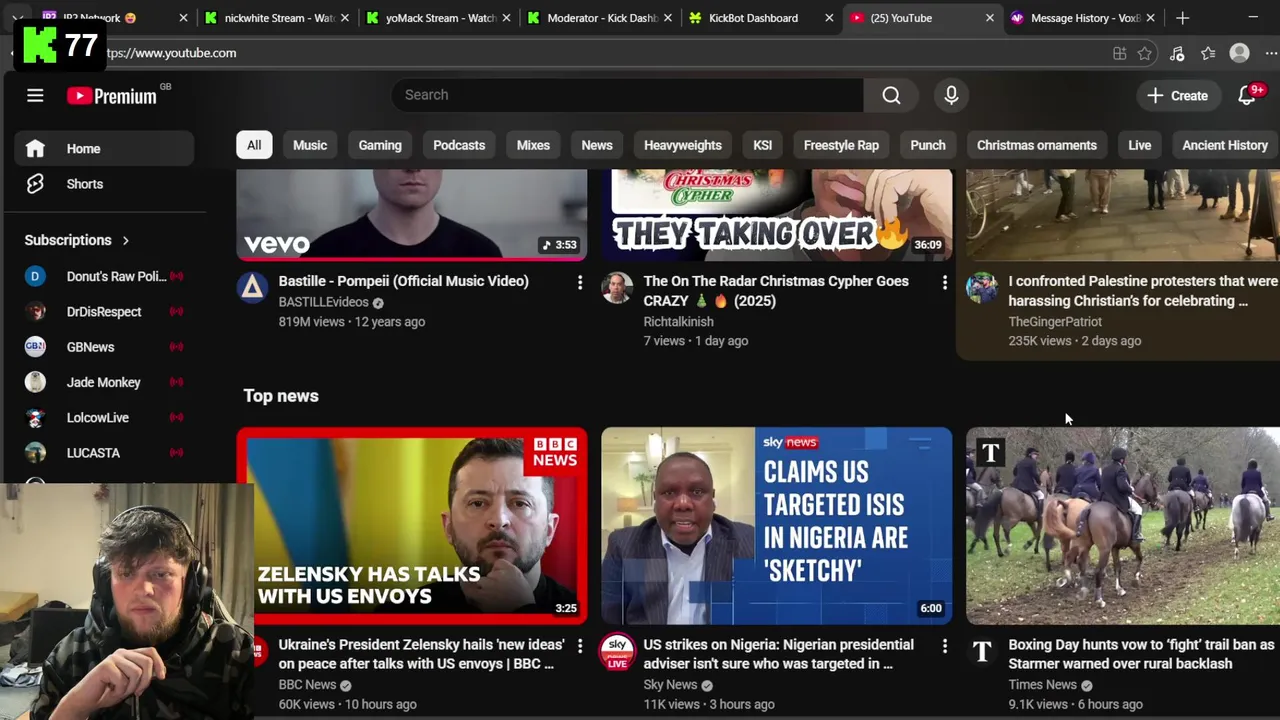Click TheGingerPatriot channel avatar
This screenshot has height=720, width=1280.
(982, 288)
